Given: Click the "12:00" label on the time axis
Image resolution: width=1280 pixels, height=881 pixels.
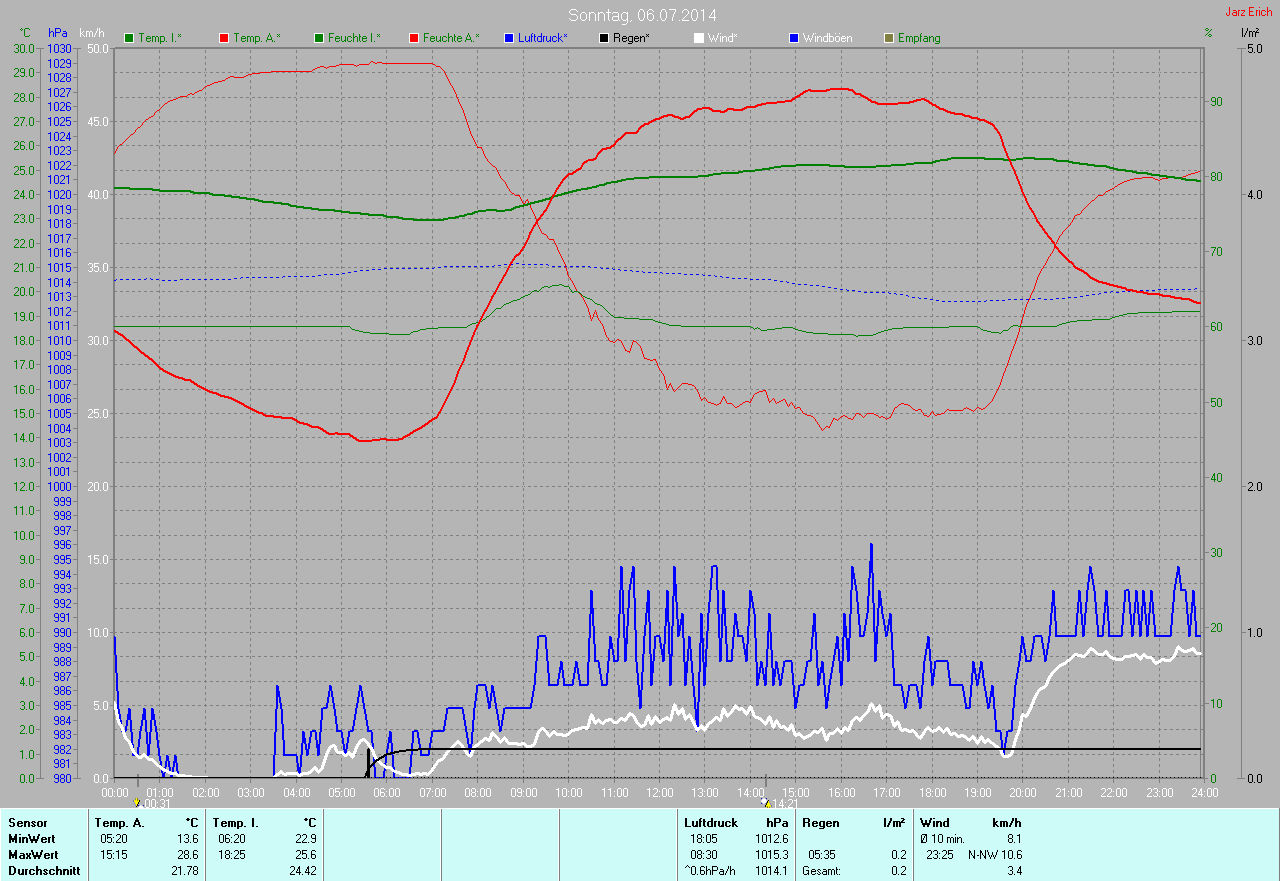Looking at the screenshot, I should (x=659, y=792).
